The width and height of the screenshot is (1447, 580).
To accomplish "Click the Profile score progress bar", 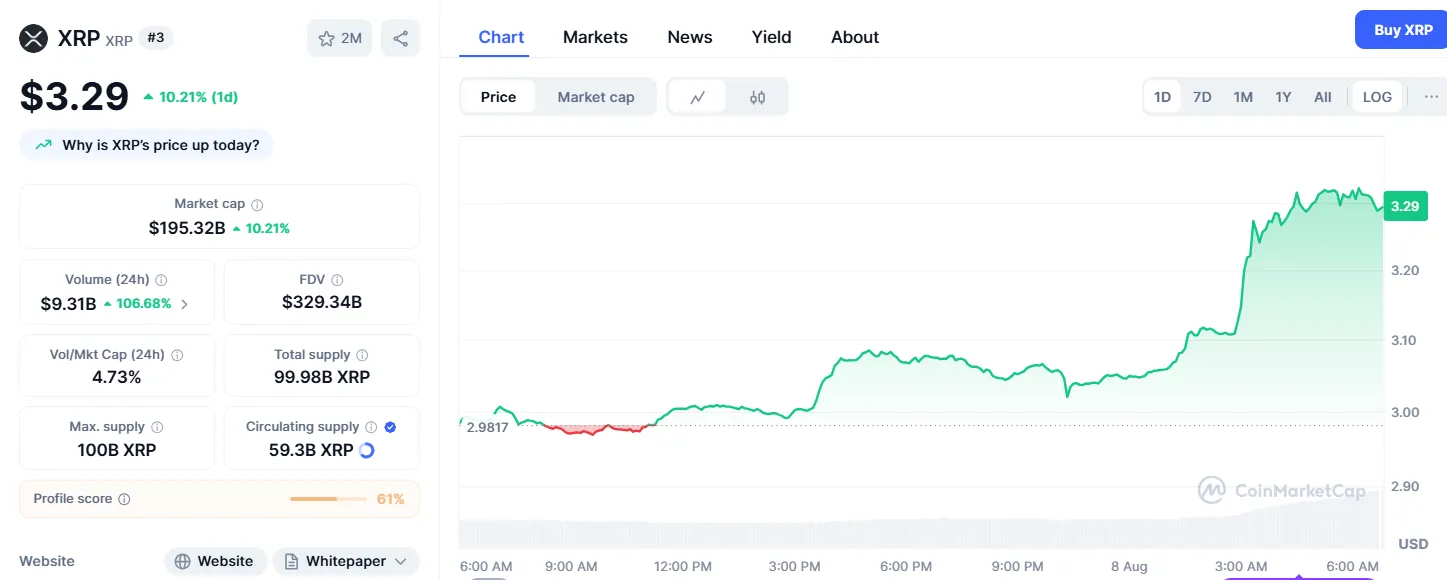I will pyautogui.click(x=327, y=499).
